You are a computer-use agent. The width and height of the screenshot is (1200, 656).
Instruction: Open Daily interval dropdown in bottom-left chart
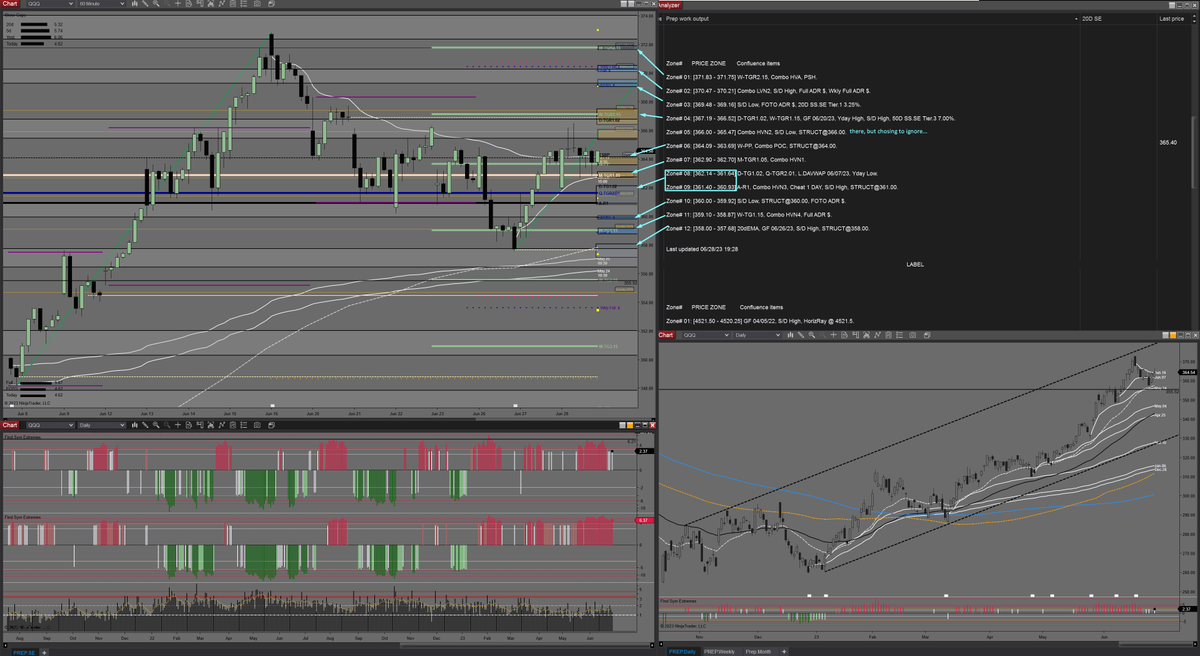pyautogui.click(x=102, y=425)
